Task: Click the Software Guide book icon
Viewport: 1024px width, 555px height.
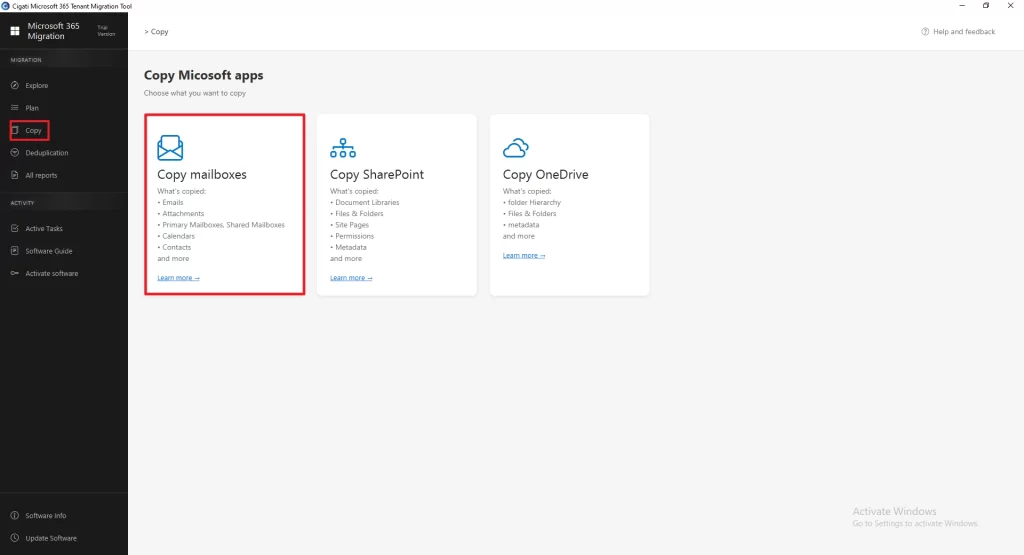Action: coord(14,251)
